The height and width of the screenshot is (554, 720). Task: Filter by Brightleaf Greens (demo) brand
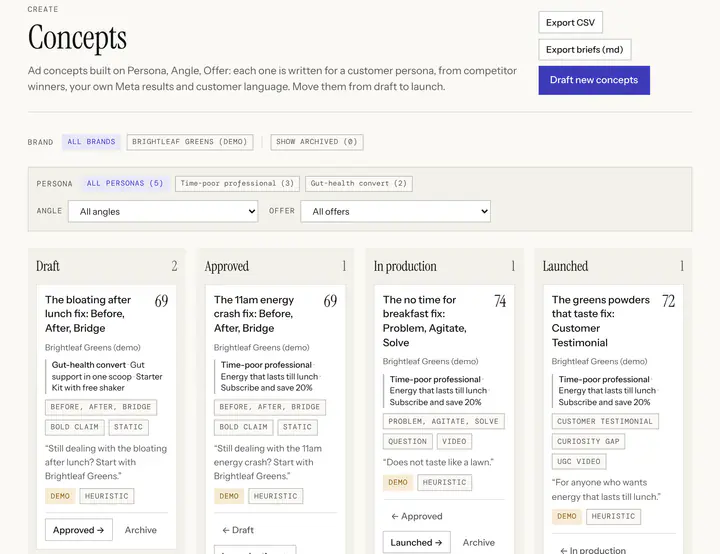pos(190,142)
